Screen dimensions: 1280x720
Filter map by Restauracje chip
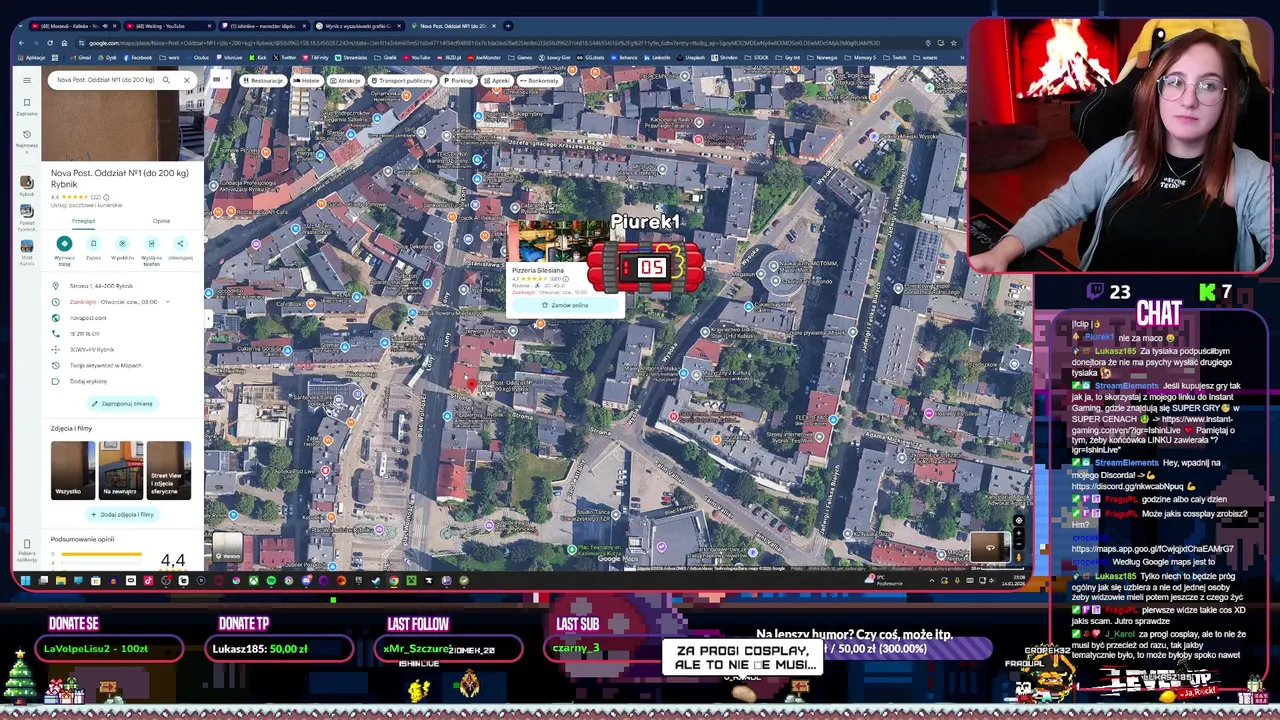click(263, 80)
